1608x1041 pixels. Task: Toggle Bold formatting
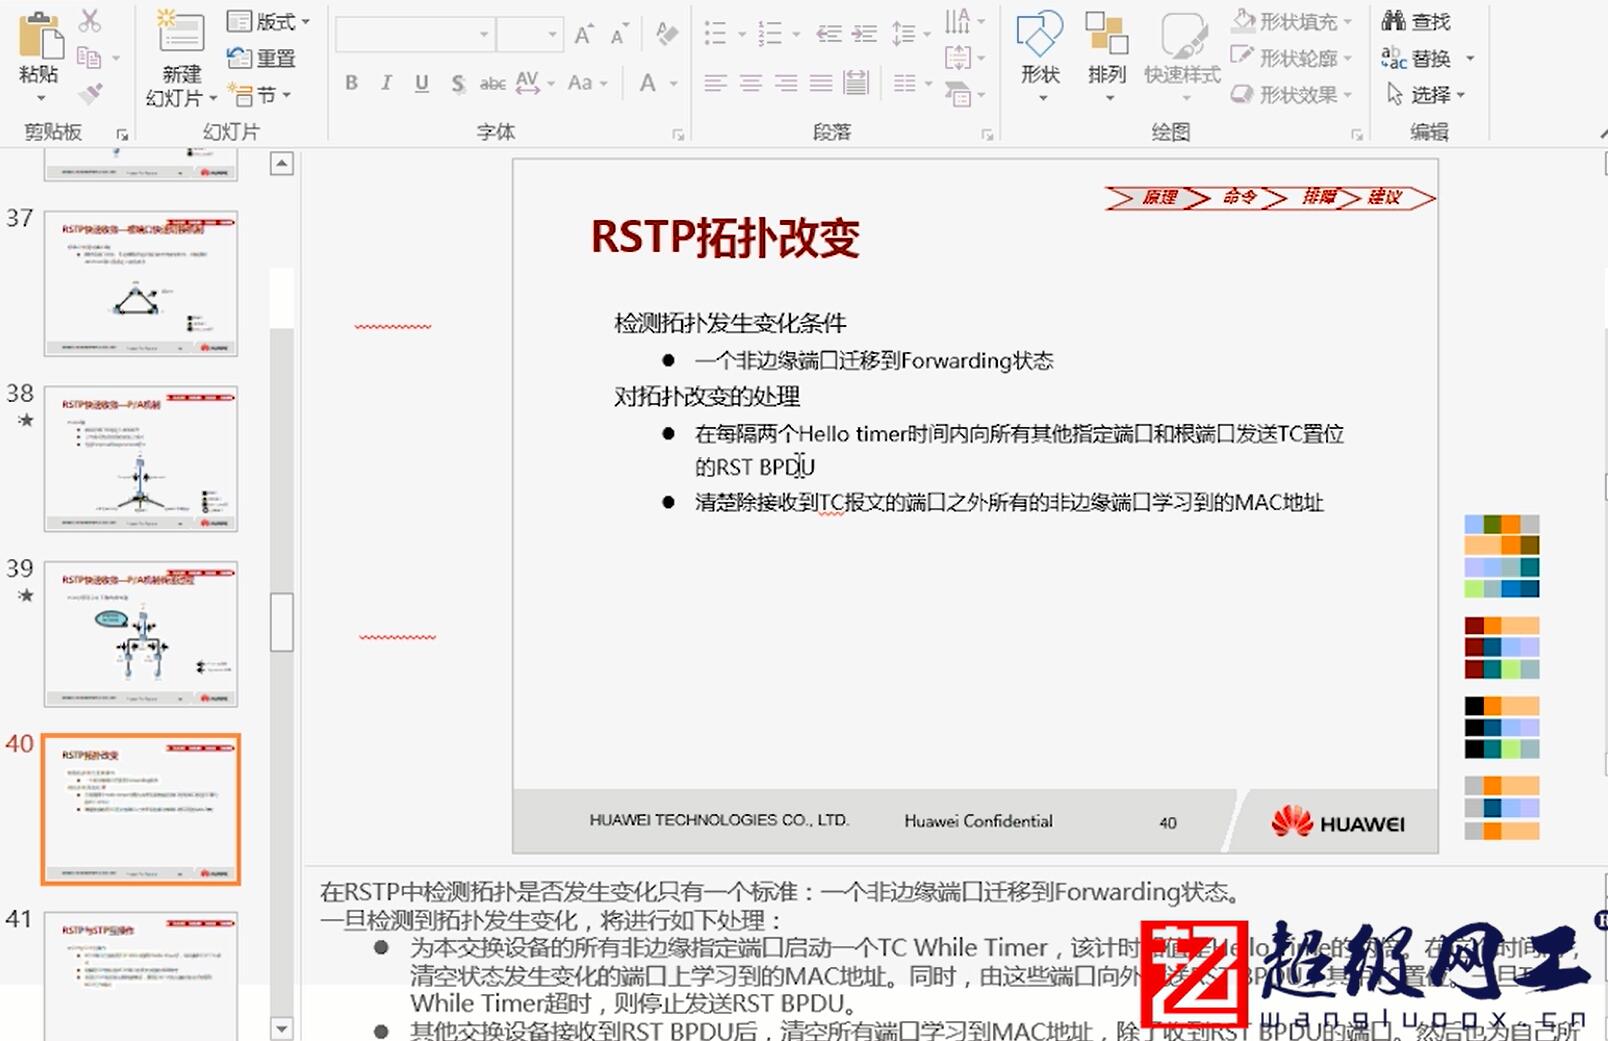coord(351,83)
